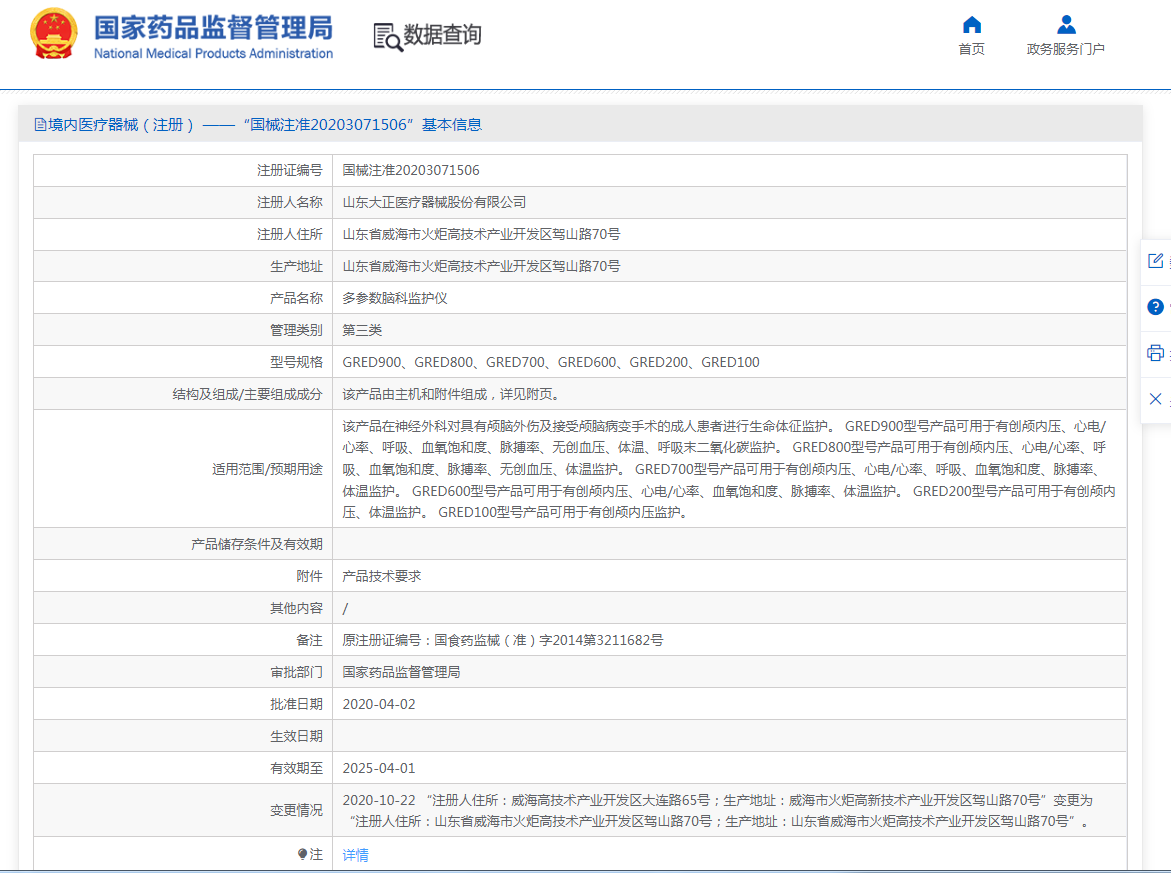Click the 首页 label
The image size is (1171, 873).
coord(972,49)
